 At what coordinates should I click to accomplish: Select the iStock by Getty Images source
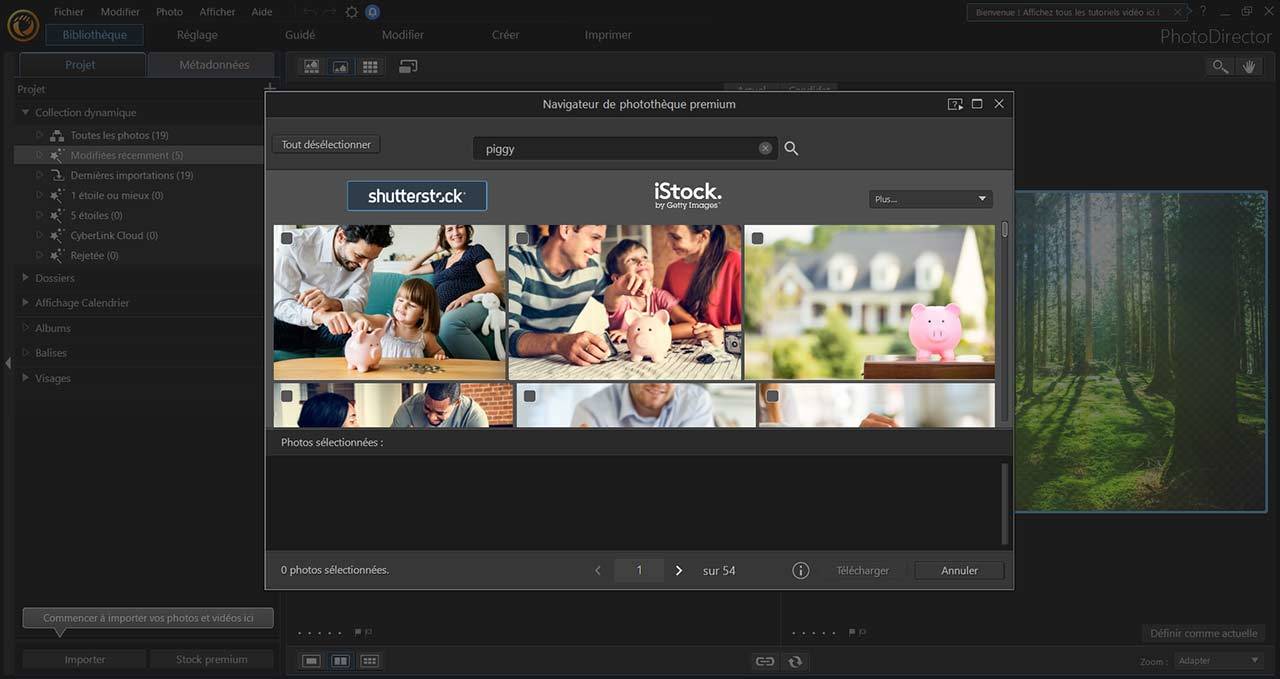(x=687, y=195)
